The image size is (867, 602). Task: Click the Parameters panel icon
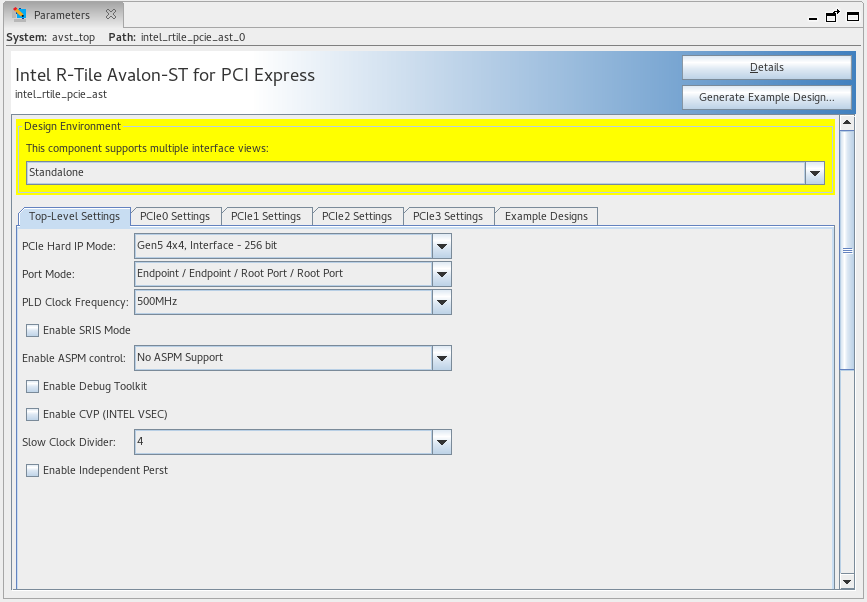[19, 15]
